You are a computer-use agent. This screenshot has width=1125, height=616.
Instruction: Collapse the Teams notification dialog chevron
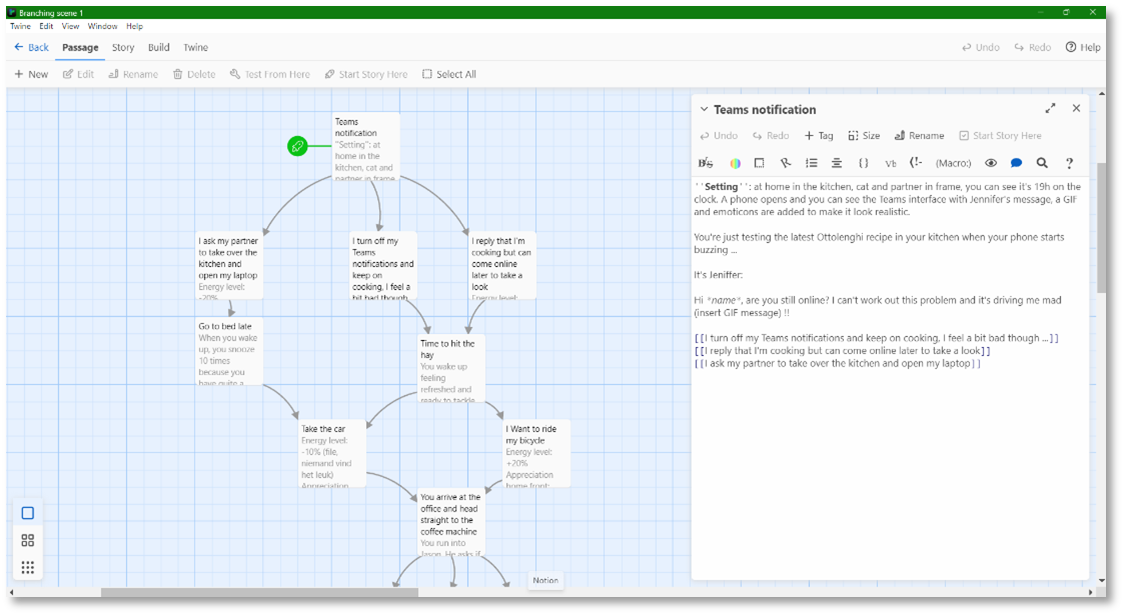[x=704, y=109]
